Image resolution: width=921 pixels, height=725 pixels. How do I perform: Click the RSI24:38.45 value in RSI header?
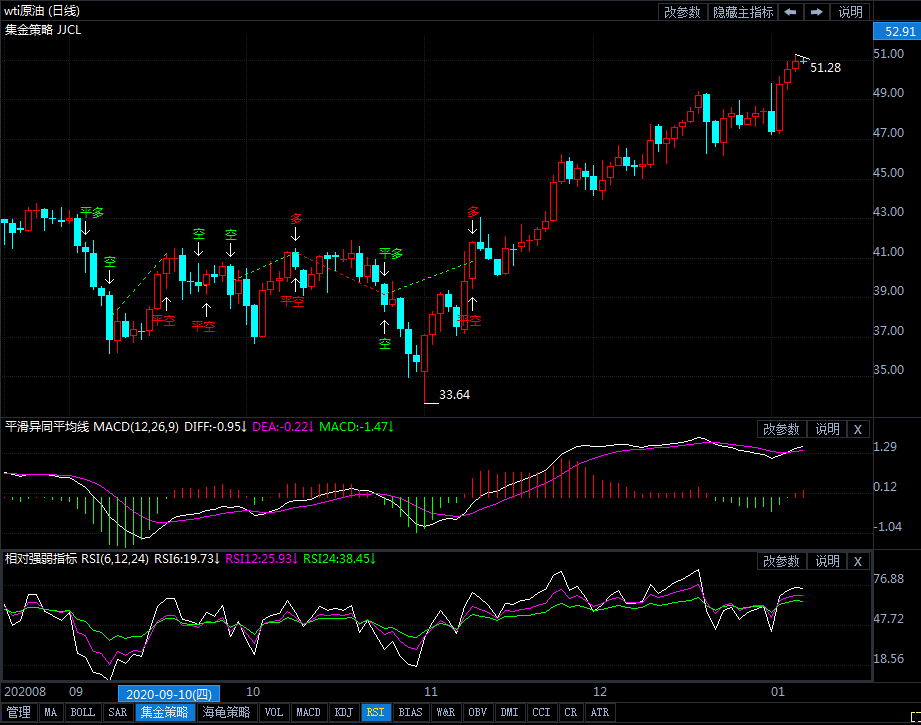coord(339,559)
